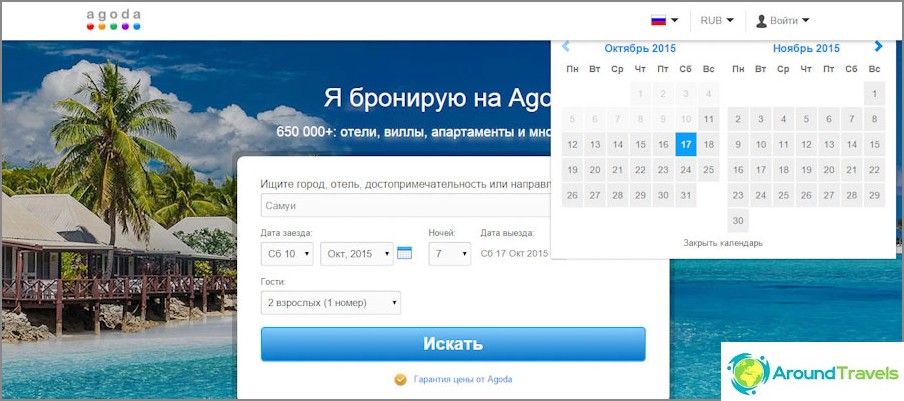Click the Я бронирую на Agoda headline
The width and height of the screenshot is (904, 401).
[x=437, y=98]
